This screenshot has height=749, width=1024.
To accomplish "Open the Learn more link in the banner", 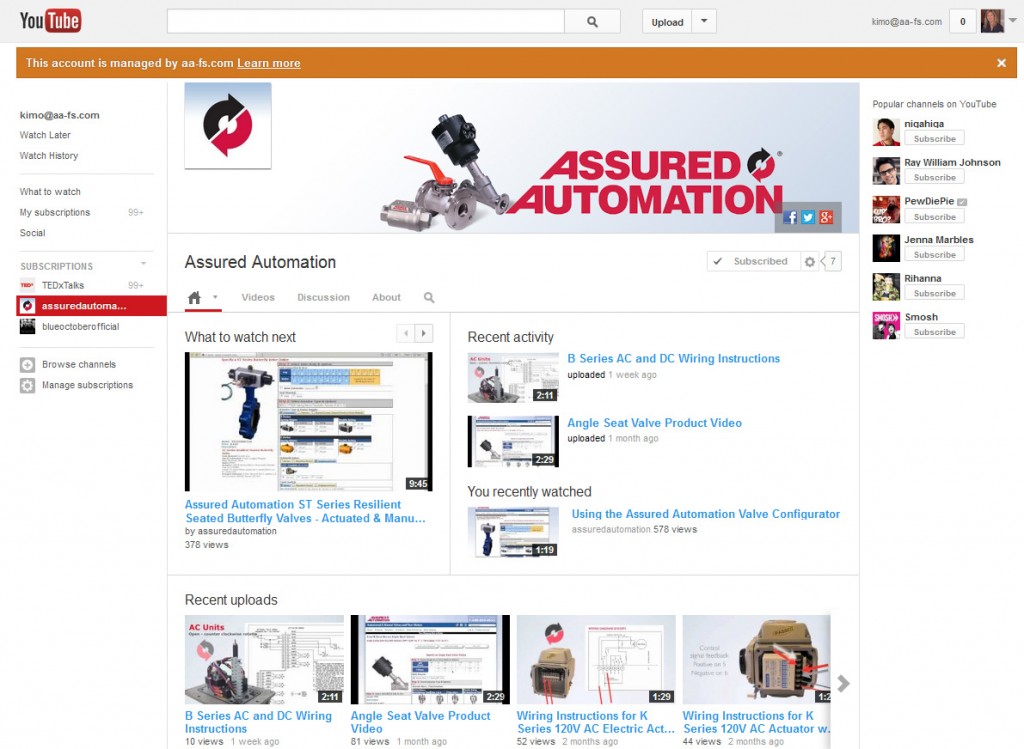I will click(x=268, y=62).
